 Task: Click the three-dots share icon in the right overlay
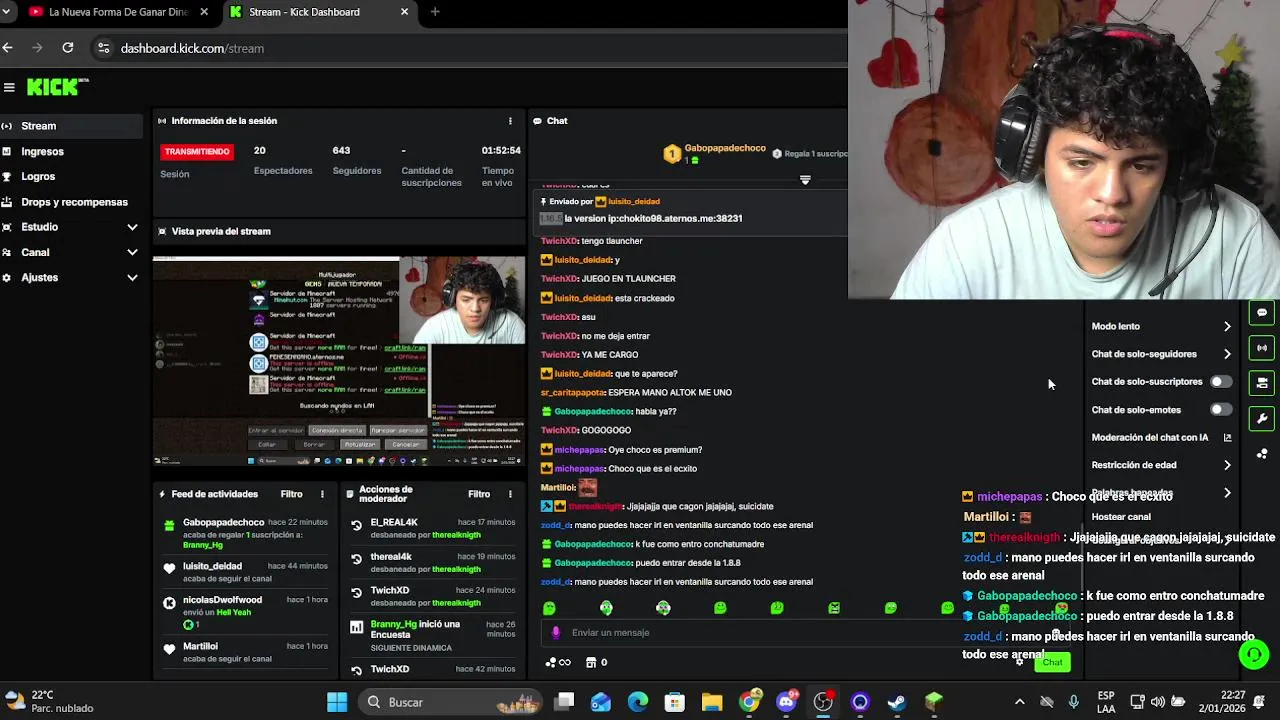1262,454
